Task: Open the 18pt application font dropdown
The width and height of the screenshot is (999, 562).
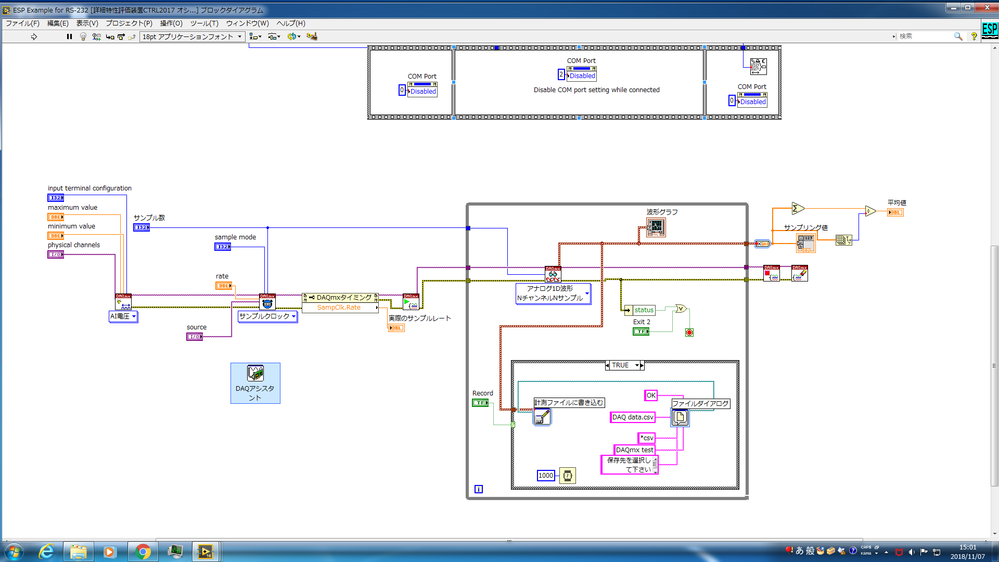Action: (x=192, y=37)
